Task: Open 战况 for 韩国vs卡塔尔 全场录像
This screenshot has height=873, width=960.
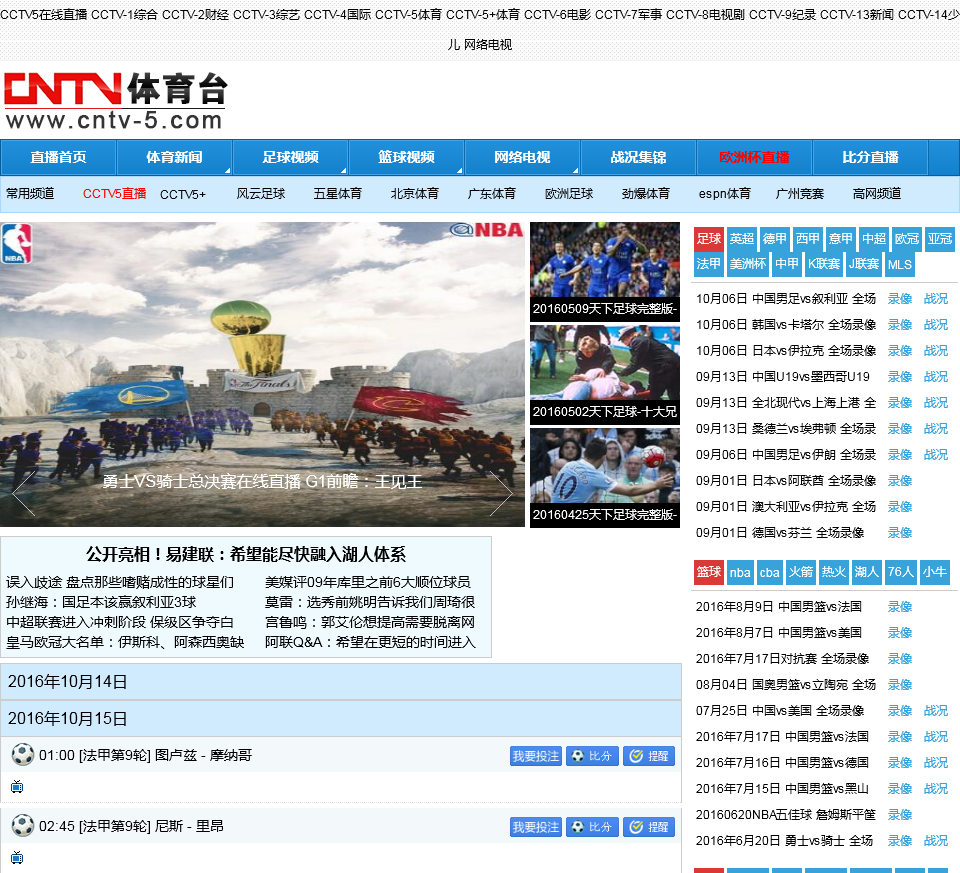Action: [x=936, y=324]
